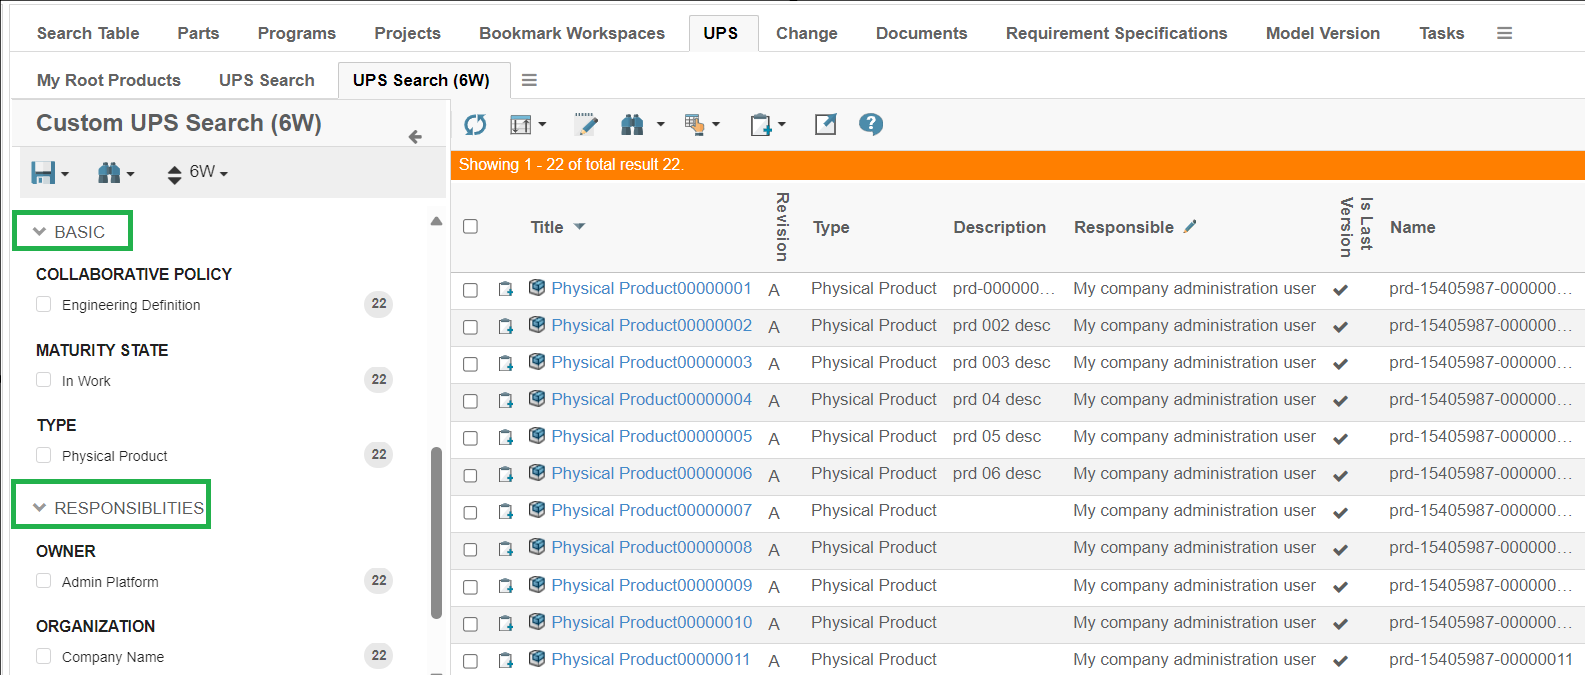
Task: Click the clipboard add icon in toolbar
Action: 761,125
